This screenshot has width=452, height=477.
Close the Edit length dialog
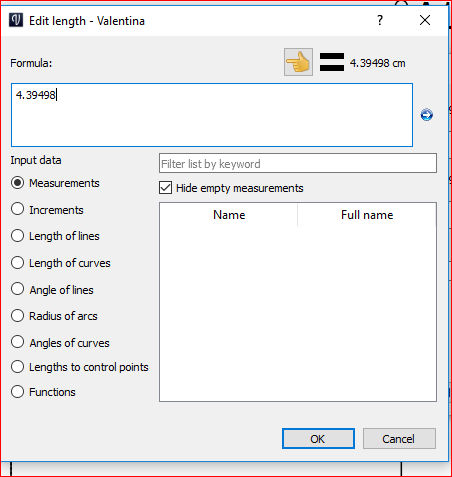click(425, 20)
